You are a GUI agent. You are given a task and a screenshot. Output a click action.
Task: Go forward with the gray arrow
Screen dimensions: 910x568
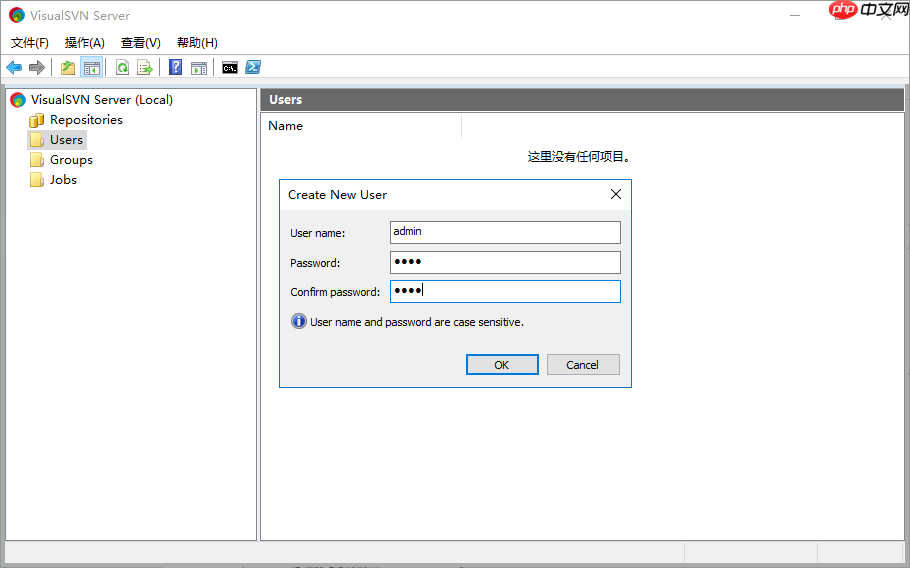coord(37,67)
